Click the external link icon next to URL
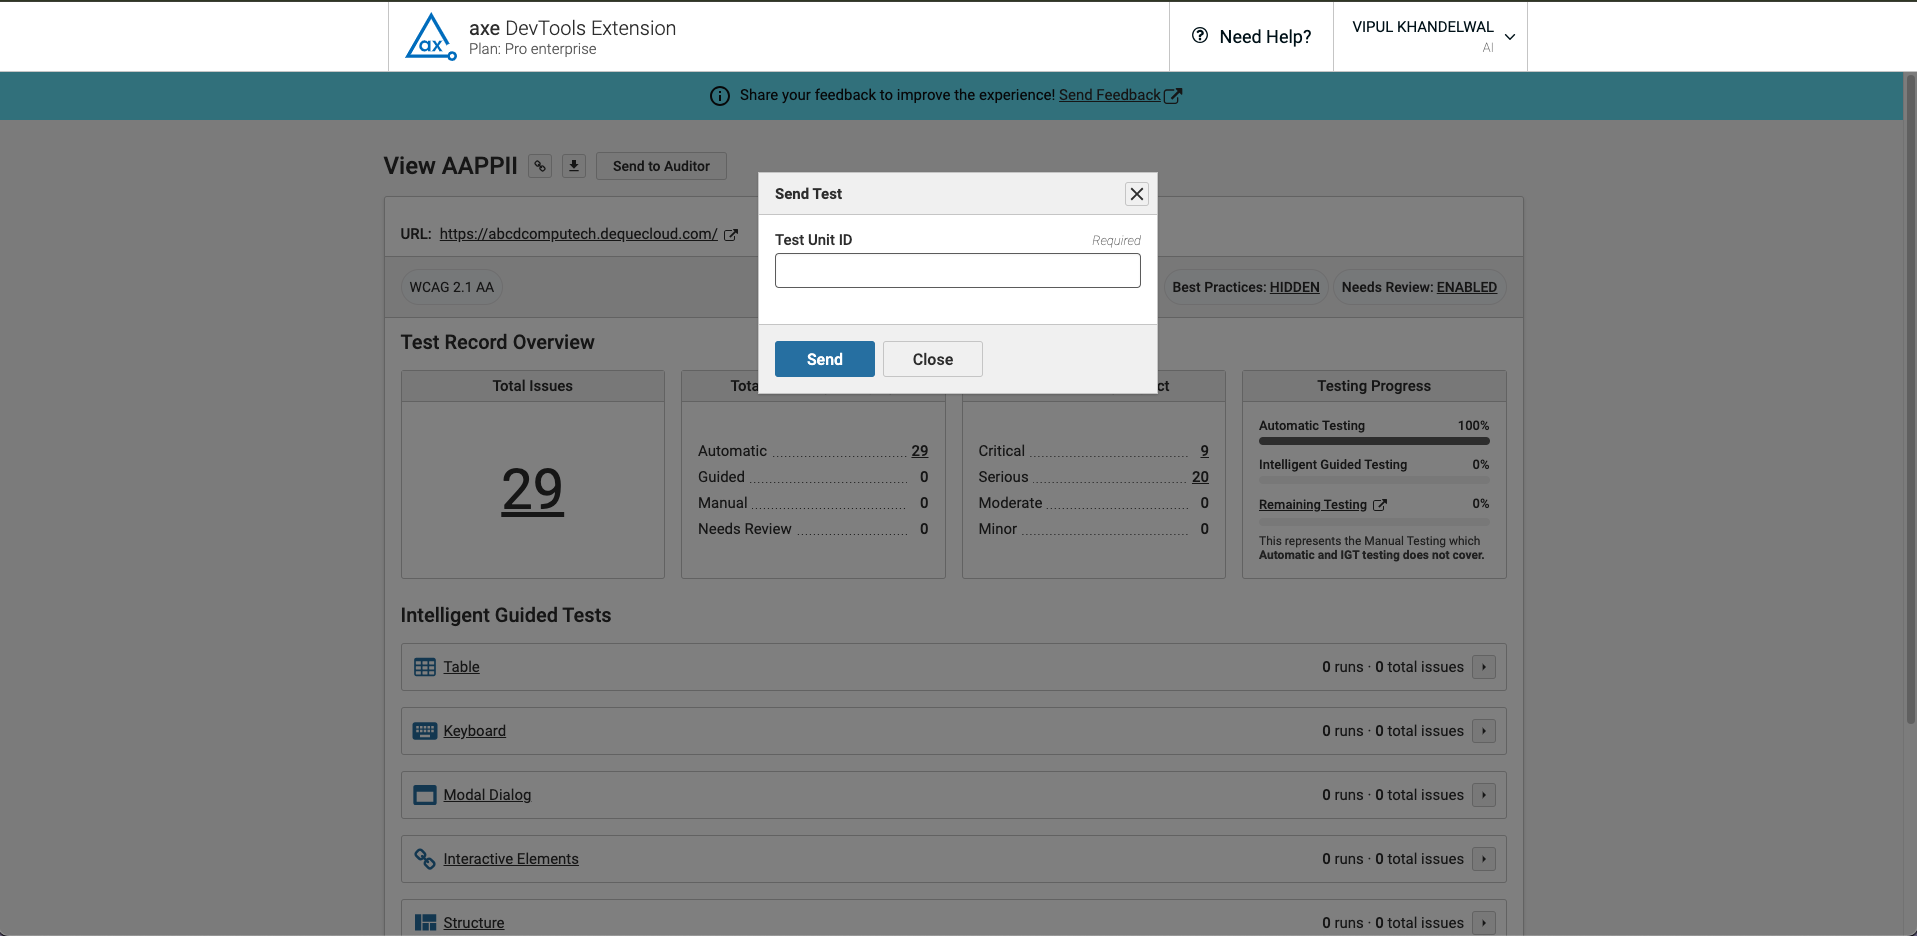Image resolution: width=1917 pixels, height=936 pixels. 731,235
